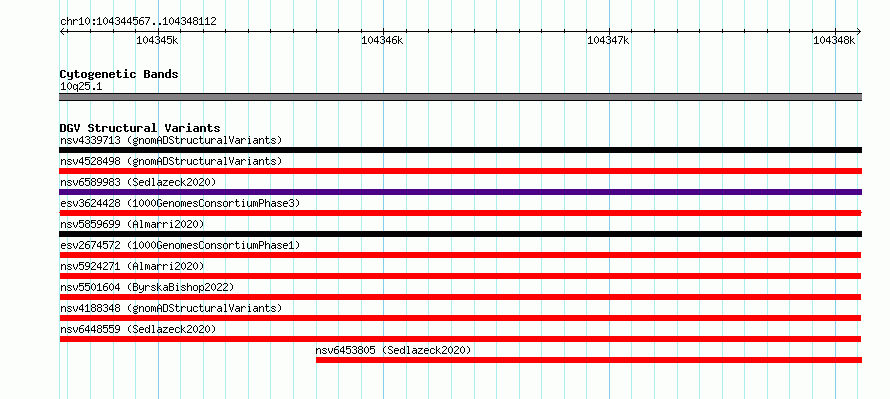Open the nsv4188348 (gnomADStructuralVariants) label
890x399 pixels.
click(171, 308)
